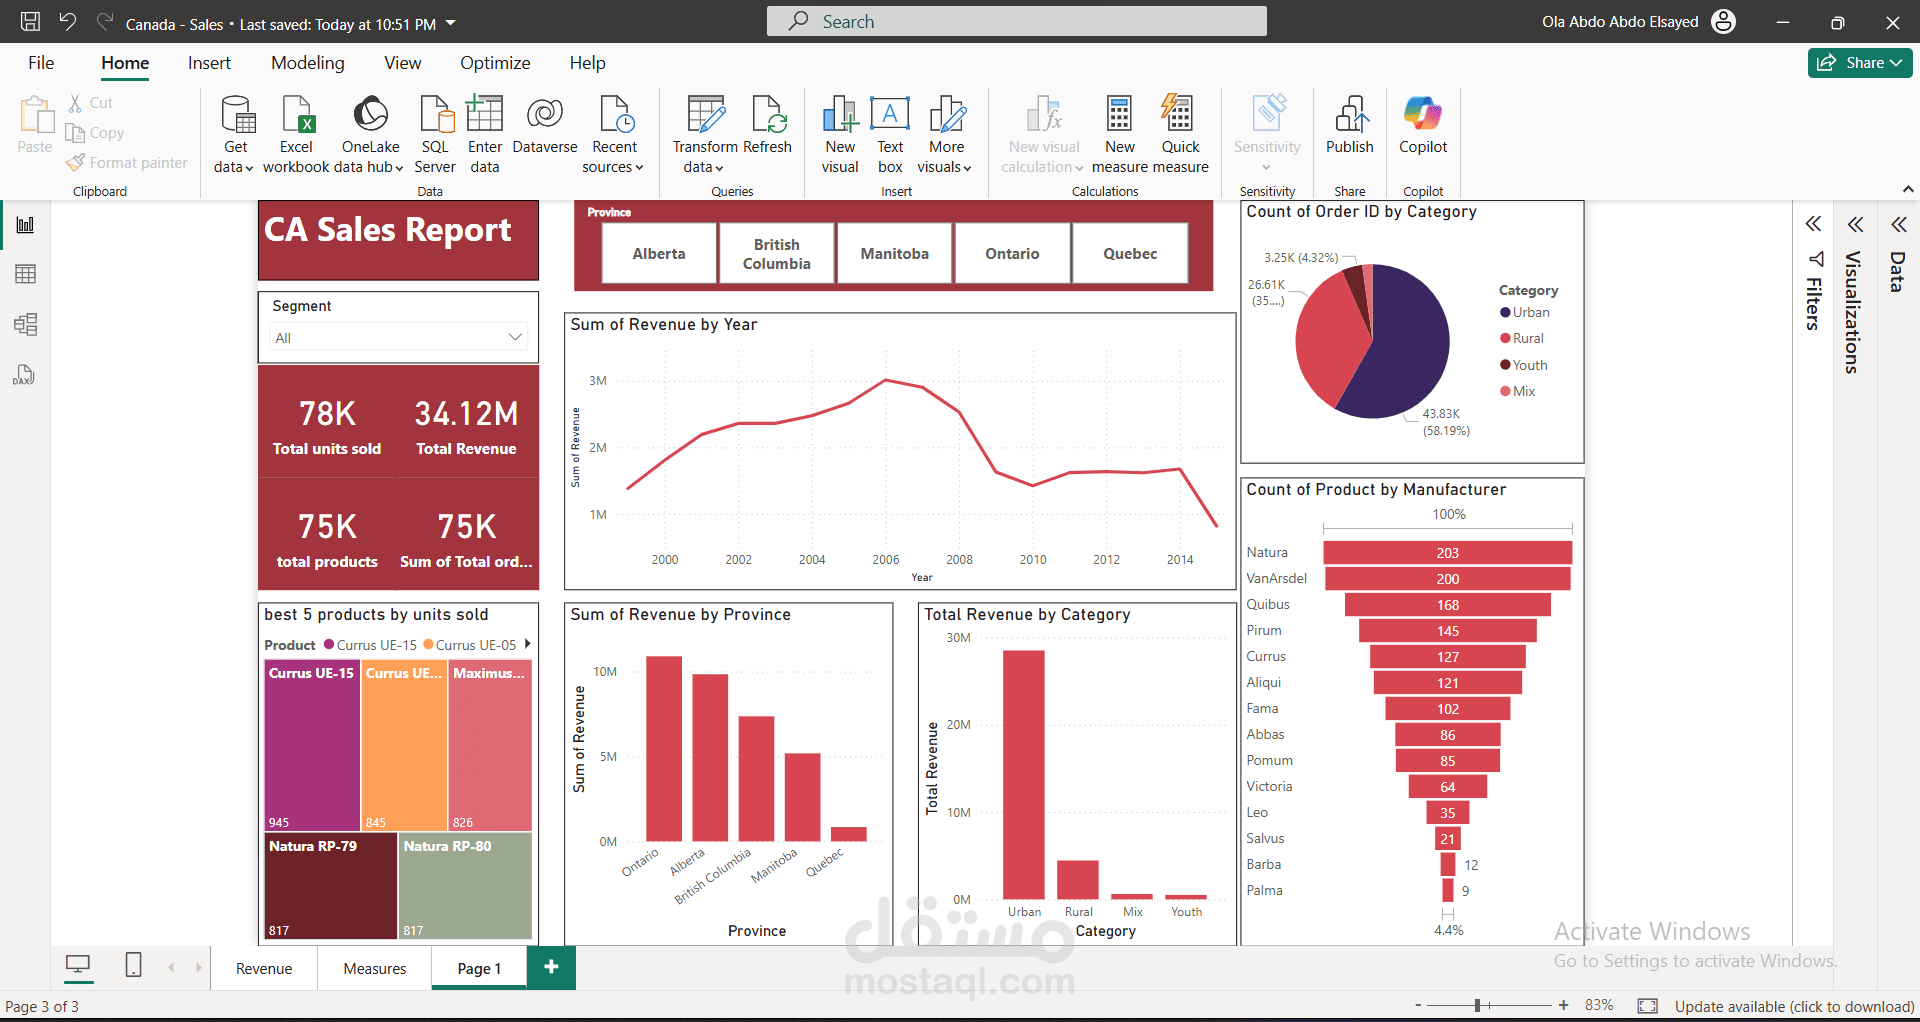Viewport: 1920px width, 1022px height.
Task: Switch to desktop layout view
Action: (x=78, y=965)
